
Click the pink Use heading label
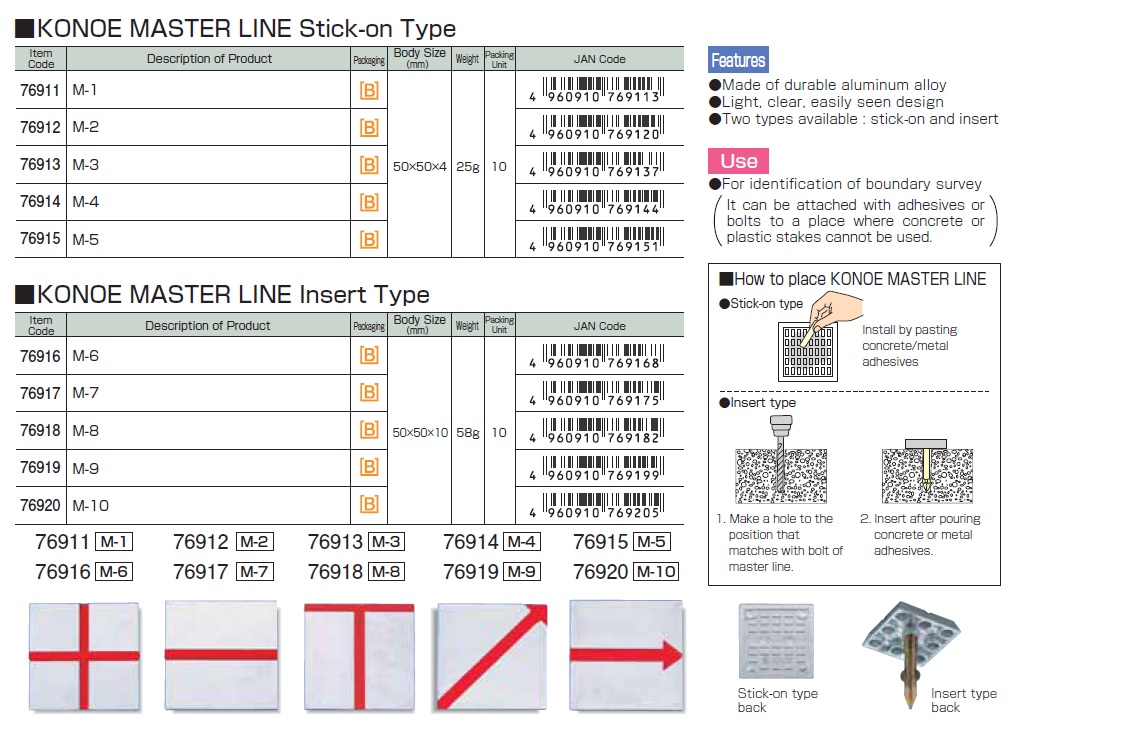(x=738, y=162)
